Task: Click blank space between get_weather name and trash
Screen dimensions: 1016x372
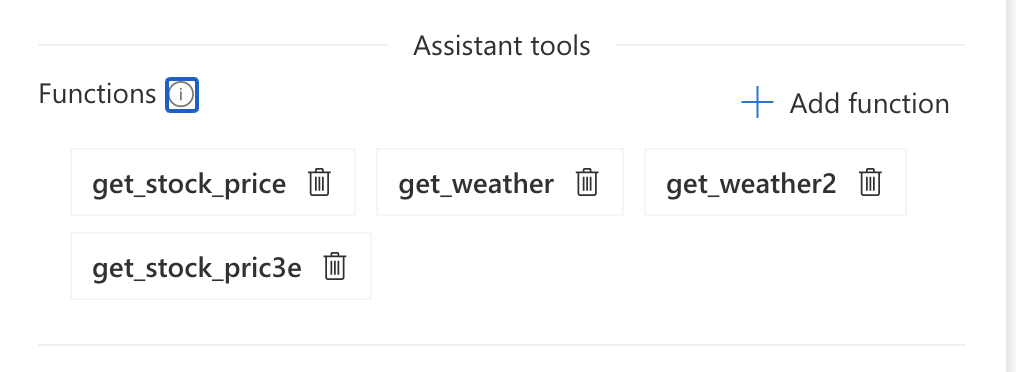Action: [565, 182]
